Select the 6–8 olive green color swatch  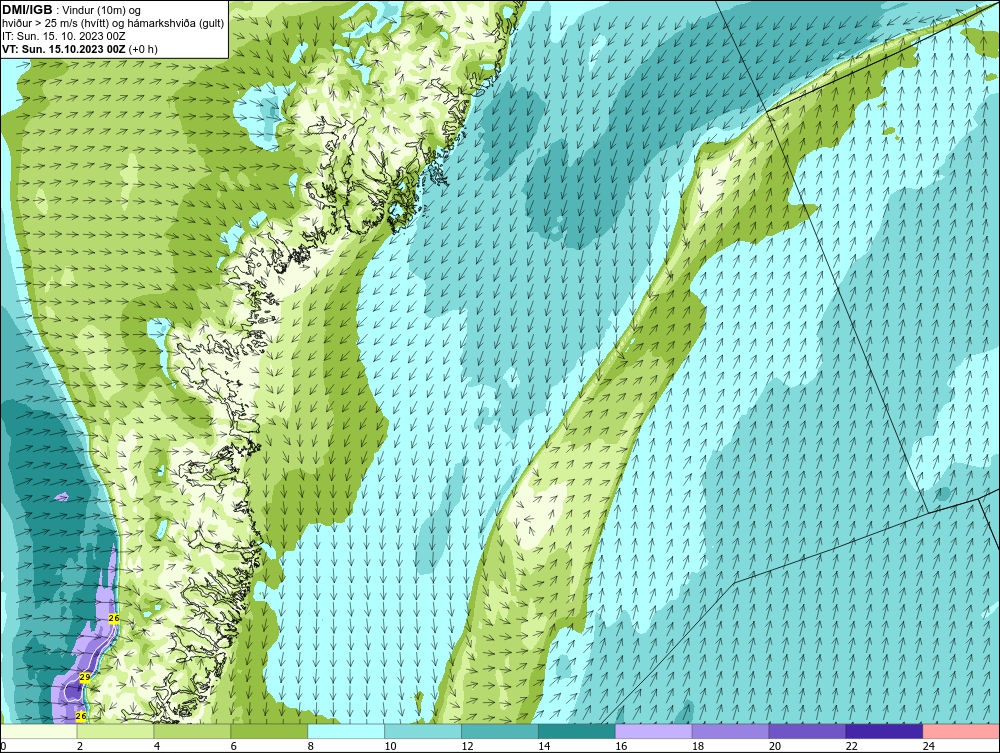tap(269, 731)
